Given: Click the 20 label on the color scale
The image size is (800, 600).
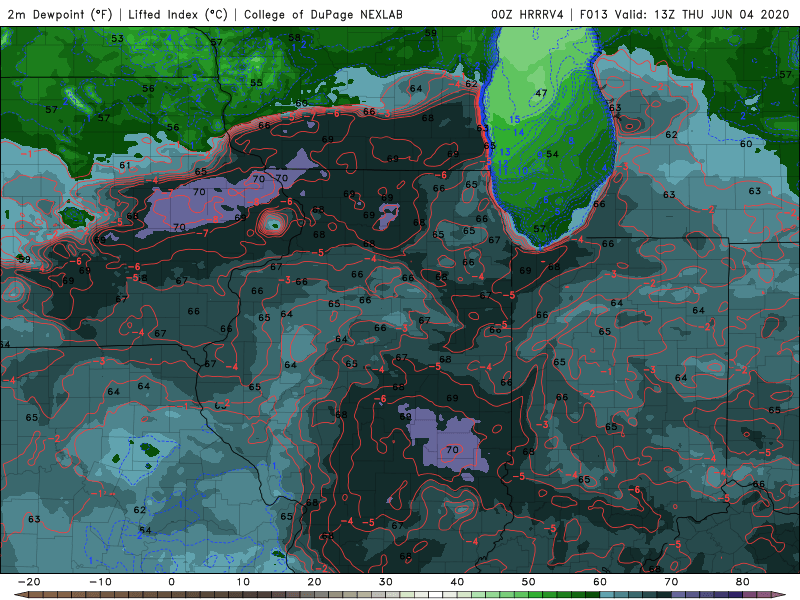Looking at the screenshot, I should 314,582.
